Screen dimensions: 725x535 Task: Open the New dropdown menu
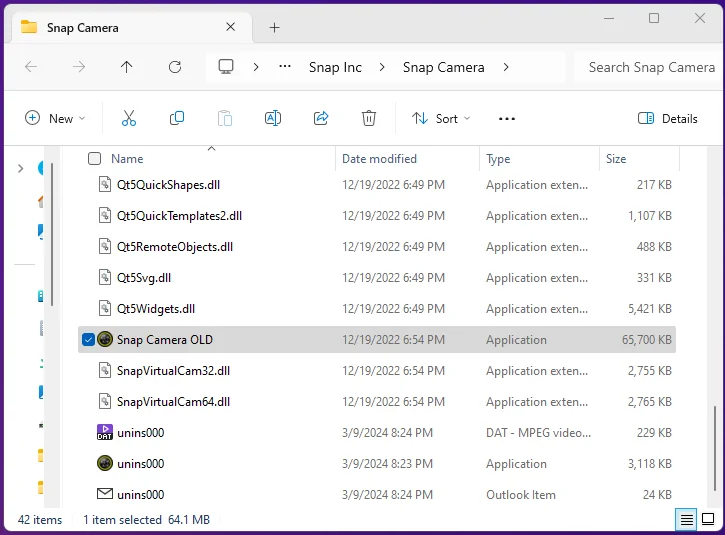tap(55, 118)
